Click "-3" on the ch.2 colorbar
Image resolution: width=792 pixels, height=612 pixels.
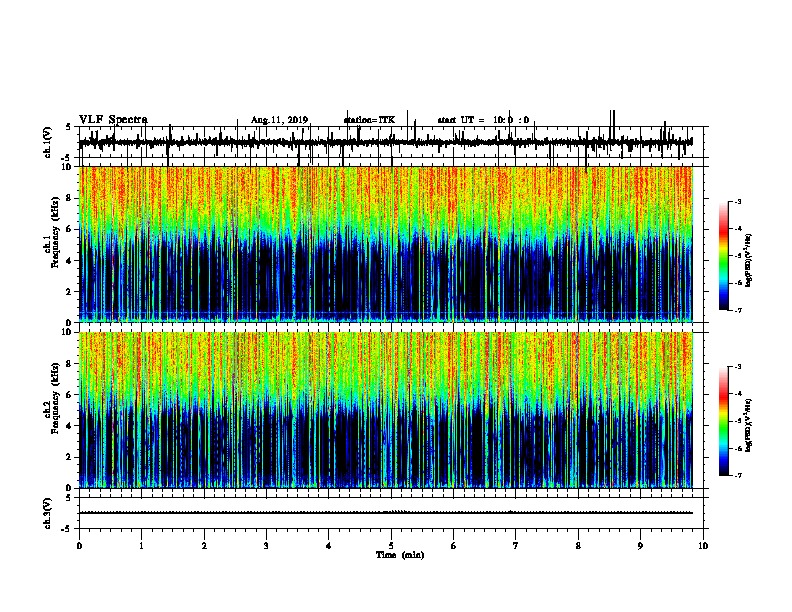click(x=738, y=367)
